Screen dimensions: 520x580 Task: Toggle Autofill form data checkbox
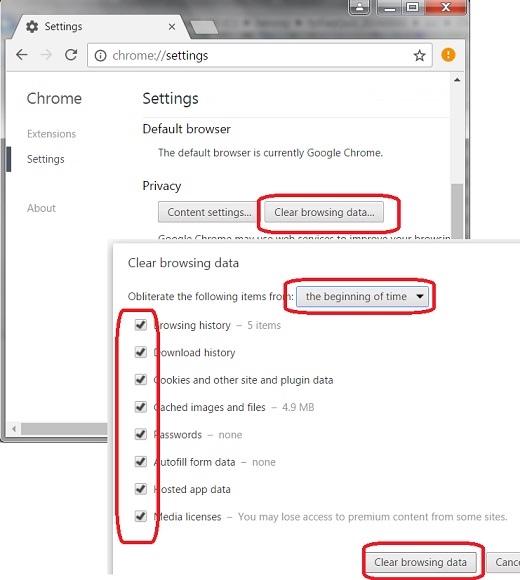(x=141, y=462)
